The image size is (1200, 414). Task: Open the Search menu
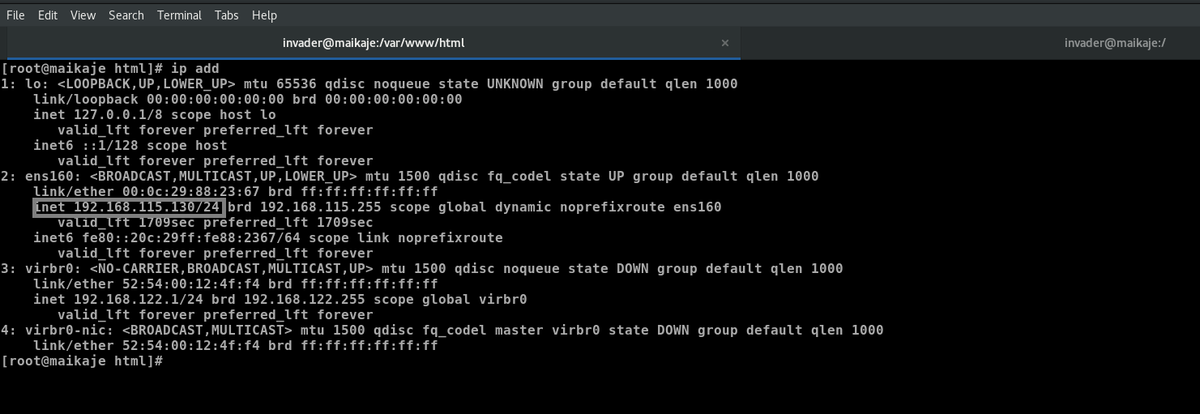[x=126, y=15]
